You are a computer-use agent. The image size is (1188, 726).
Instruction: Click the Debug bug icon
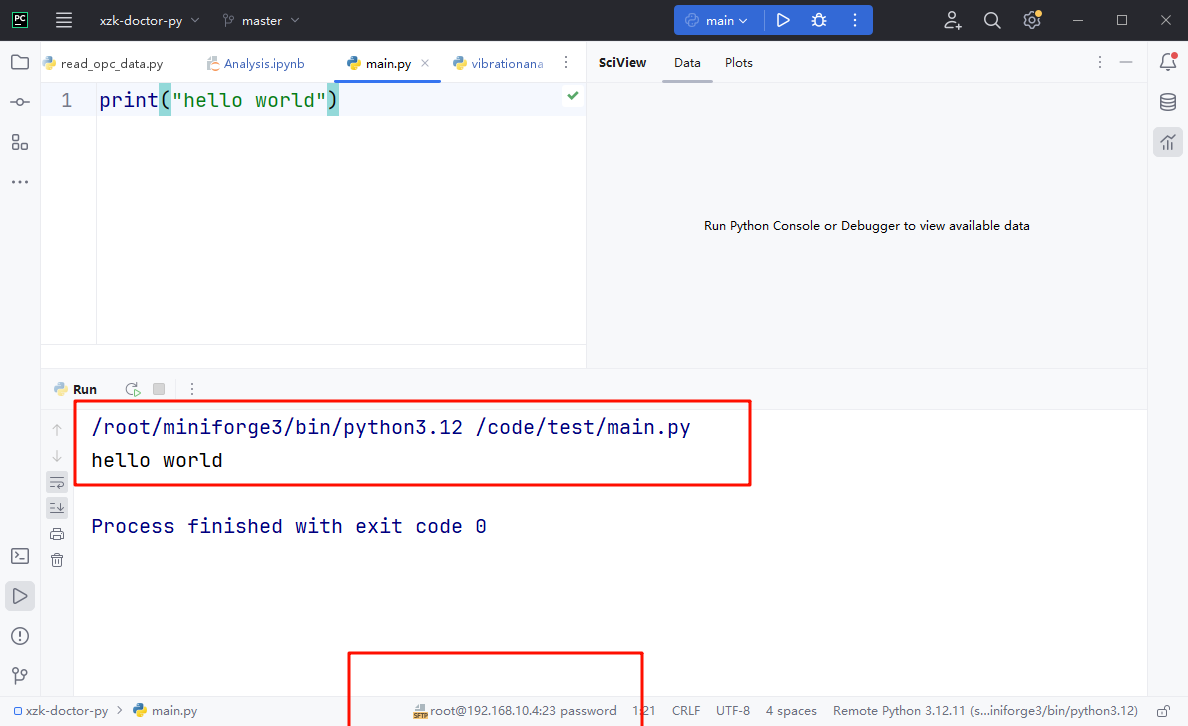tap(819, 20)
